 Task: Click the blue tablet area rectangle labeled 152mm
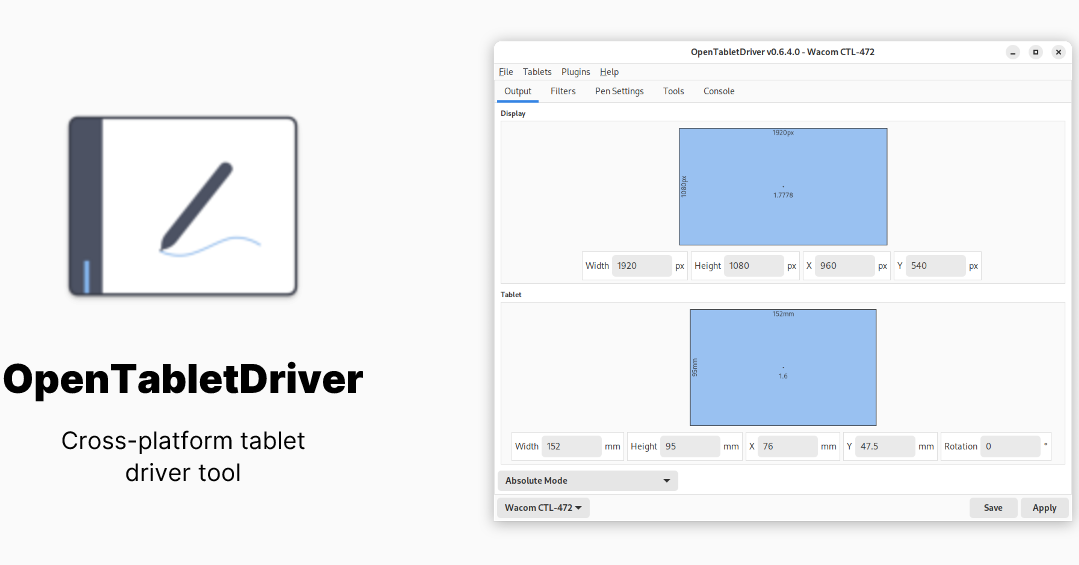tap(783, 367)
